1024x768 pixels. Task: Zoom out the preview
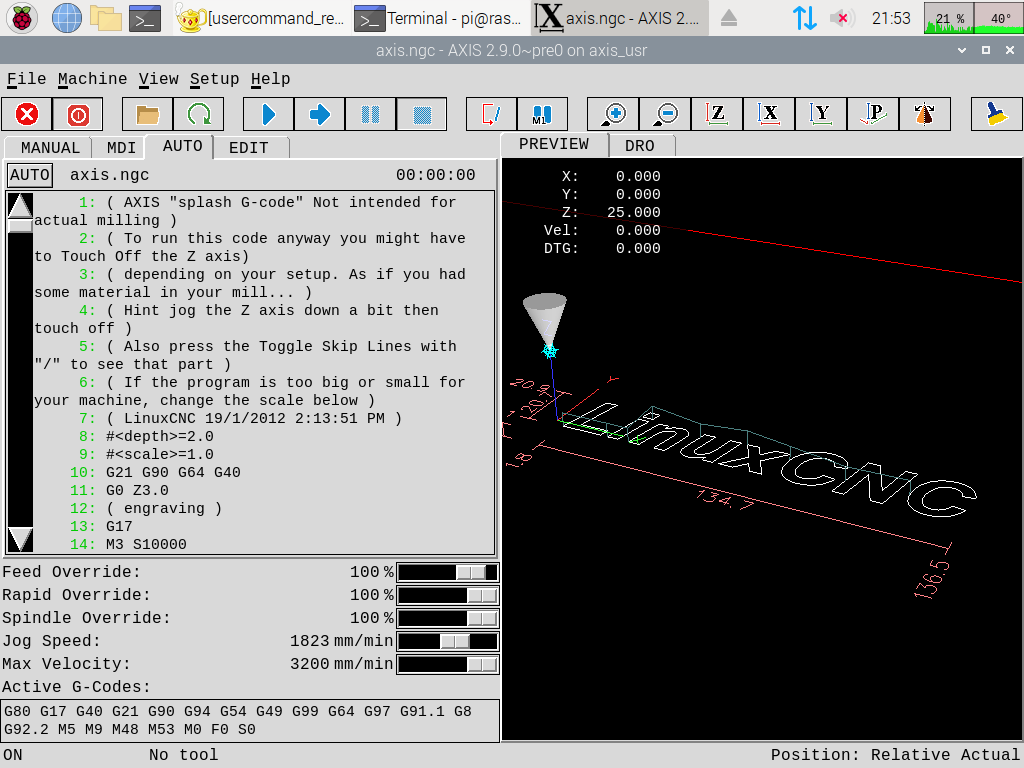click(x=665, y=114)
